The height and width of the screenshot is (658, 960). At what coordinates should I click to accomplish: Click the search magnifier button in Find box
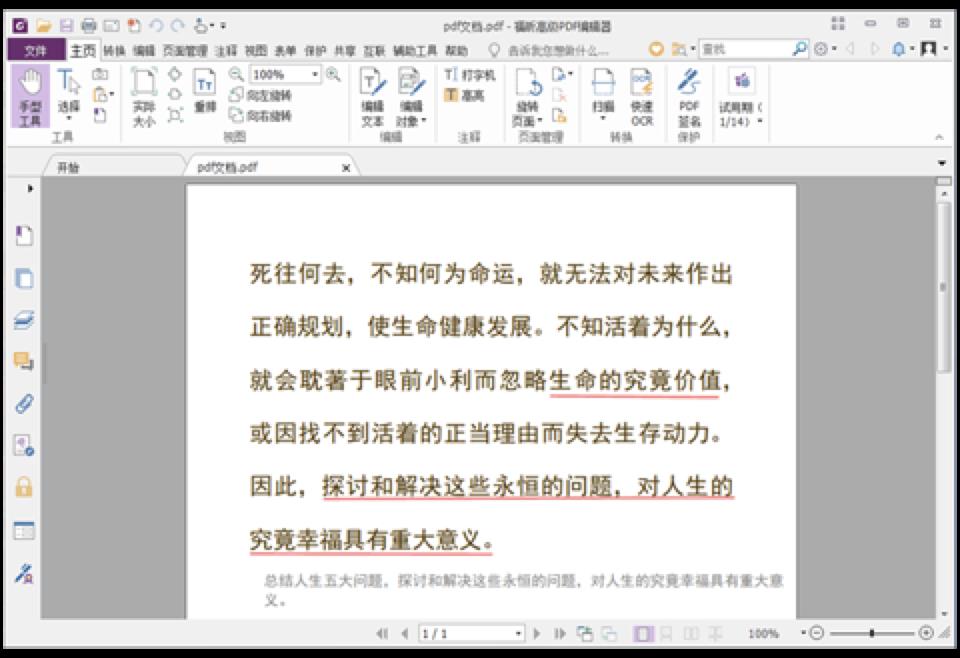[x=799, y=49]
